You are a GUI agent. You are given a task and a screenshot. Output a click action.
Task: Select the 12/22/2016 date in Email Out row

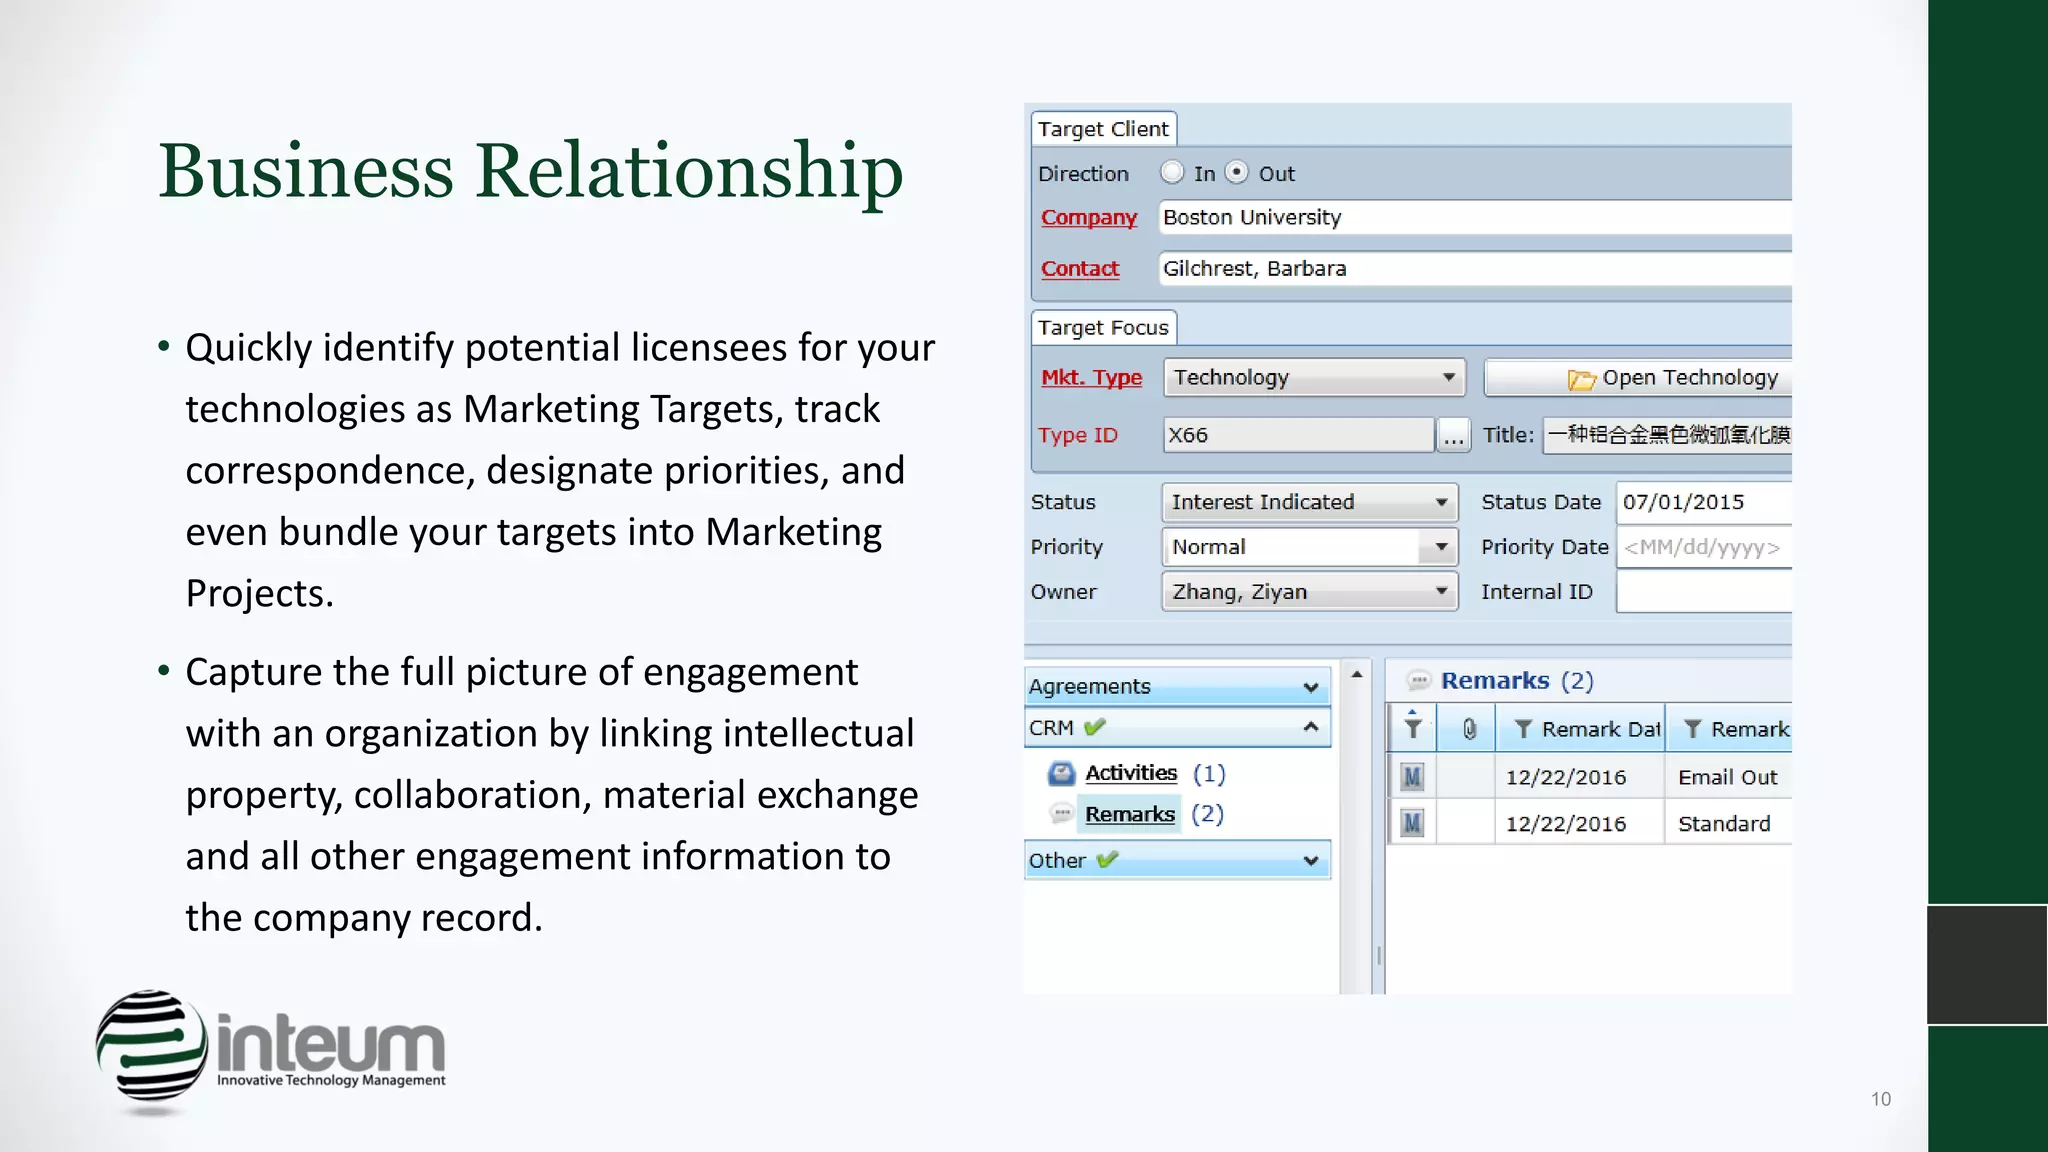1566,777
